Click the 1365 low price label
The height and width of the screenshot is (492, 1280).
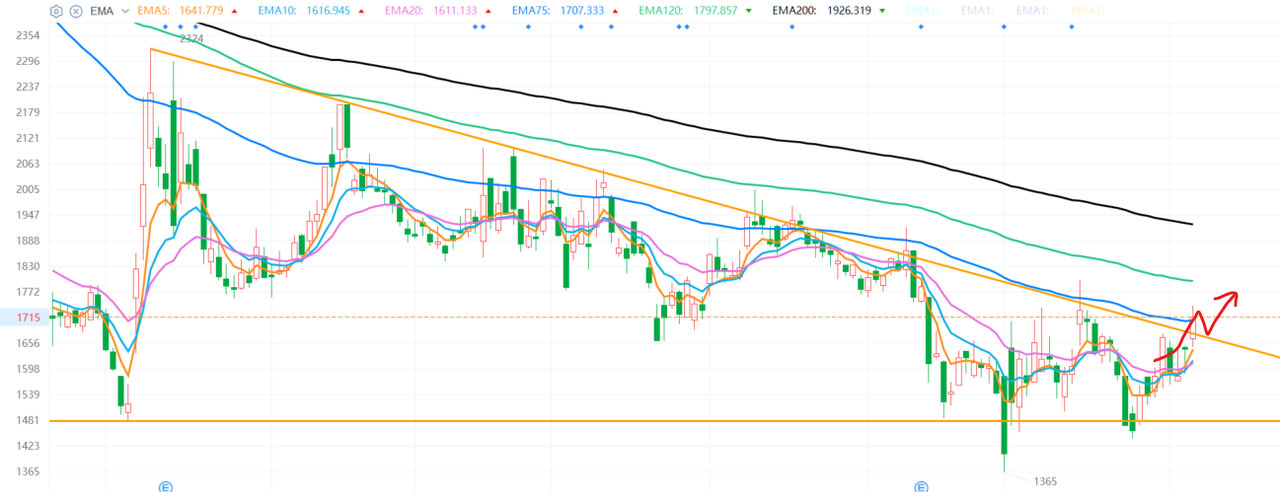[1045, 481]
